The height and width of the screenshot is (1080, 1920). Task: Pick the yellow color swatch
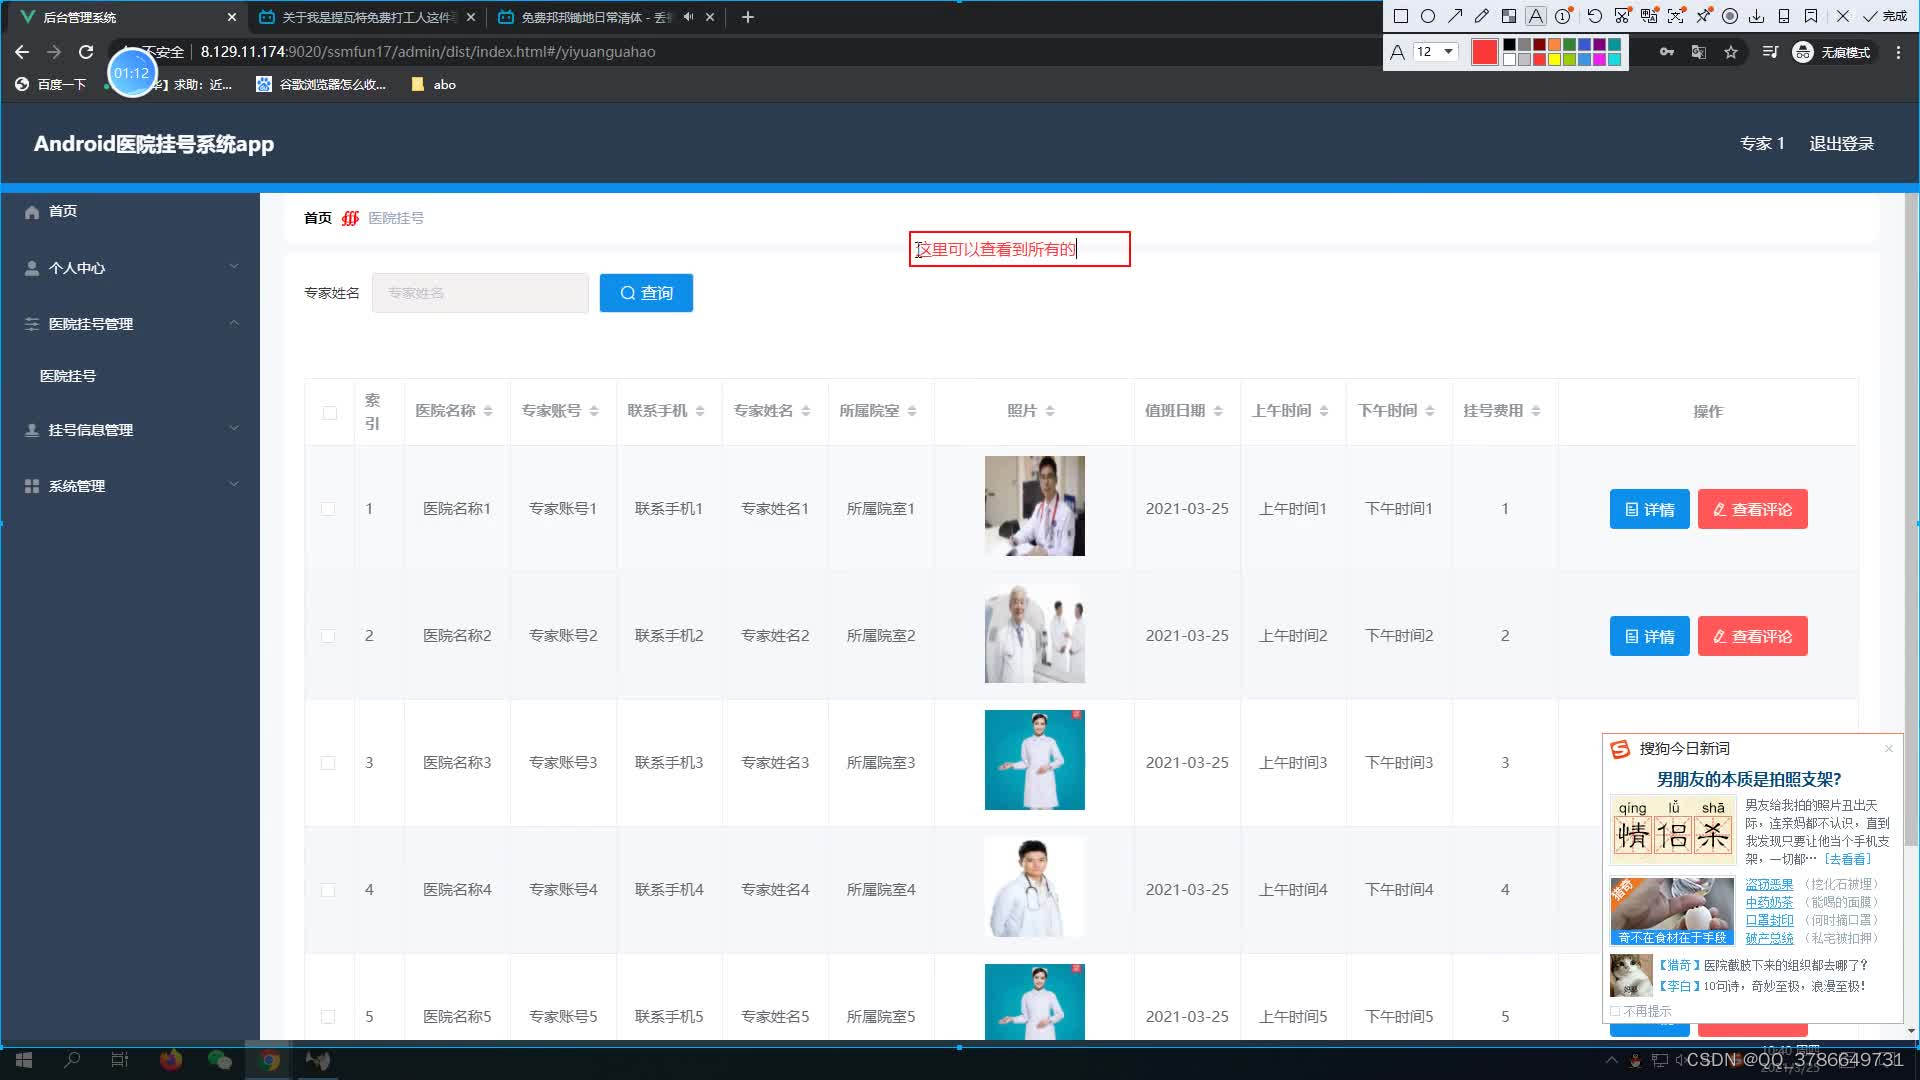(x=1555, y=59)
